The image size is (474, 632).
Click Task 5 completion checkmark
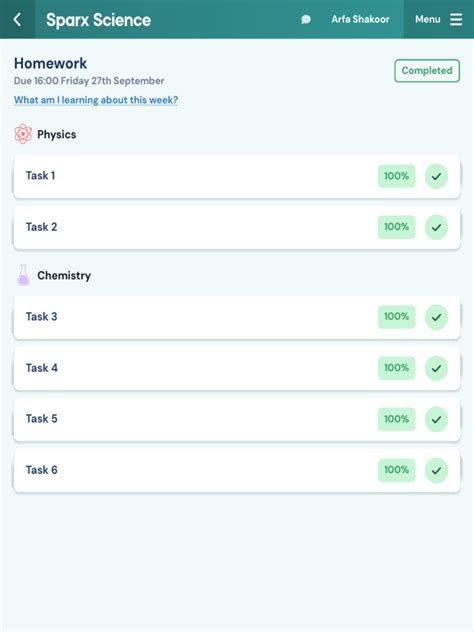(x=436, y=419)
